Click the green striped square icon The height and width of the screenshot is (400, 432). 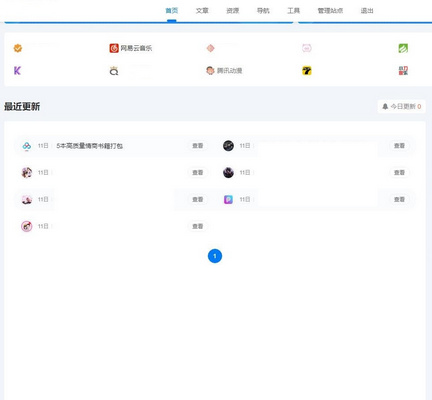(403, 48)
